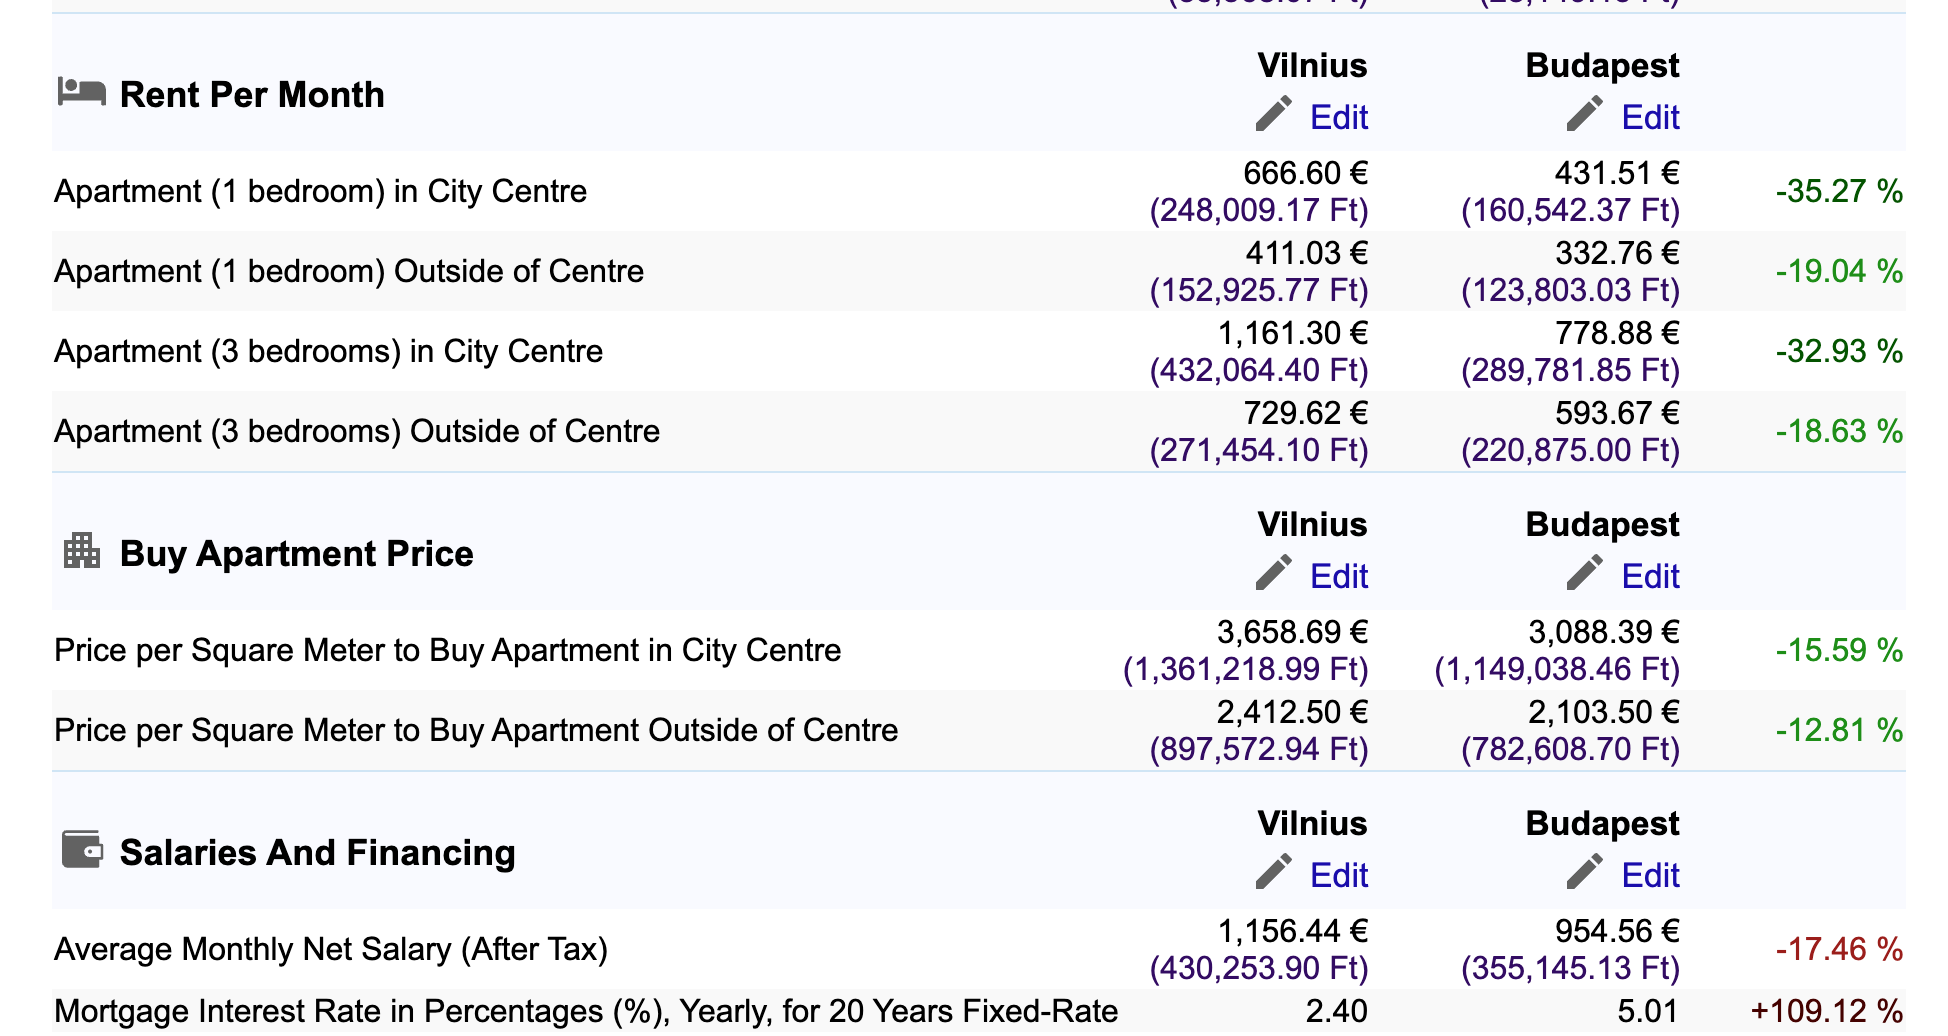1948x1036 pixels.
Task: Open Vilnius Edit link under Buy Apartment Price
Action: 1339,577
